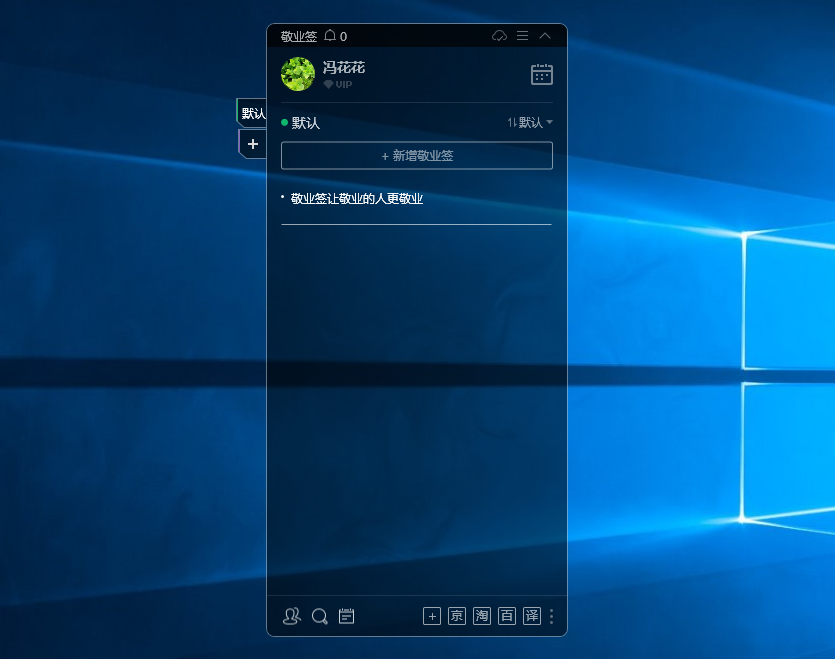Open the calendar icon beside the username
This screenshot has height=659, width=835.
[x=541, y=74]
